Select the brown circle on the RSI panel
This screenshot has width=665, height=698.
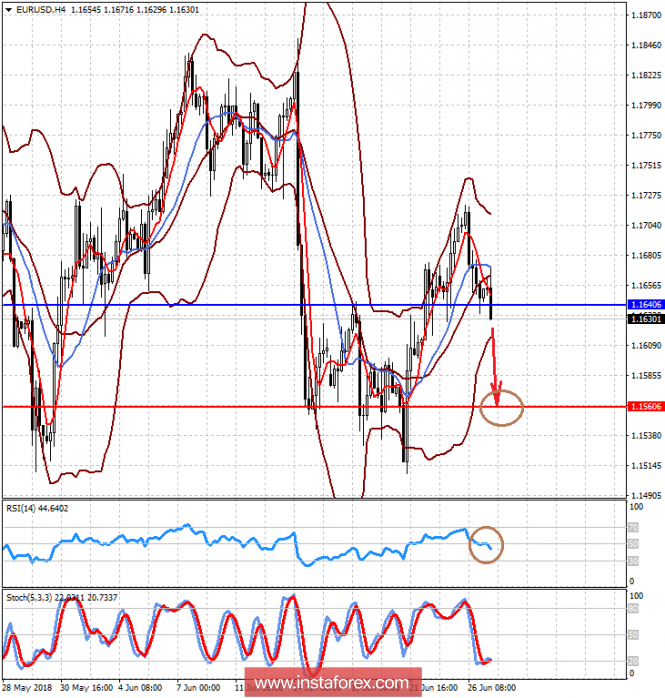click(487, 545)
